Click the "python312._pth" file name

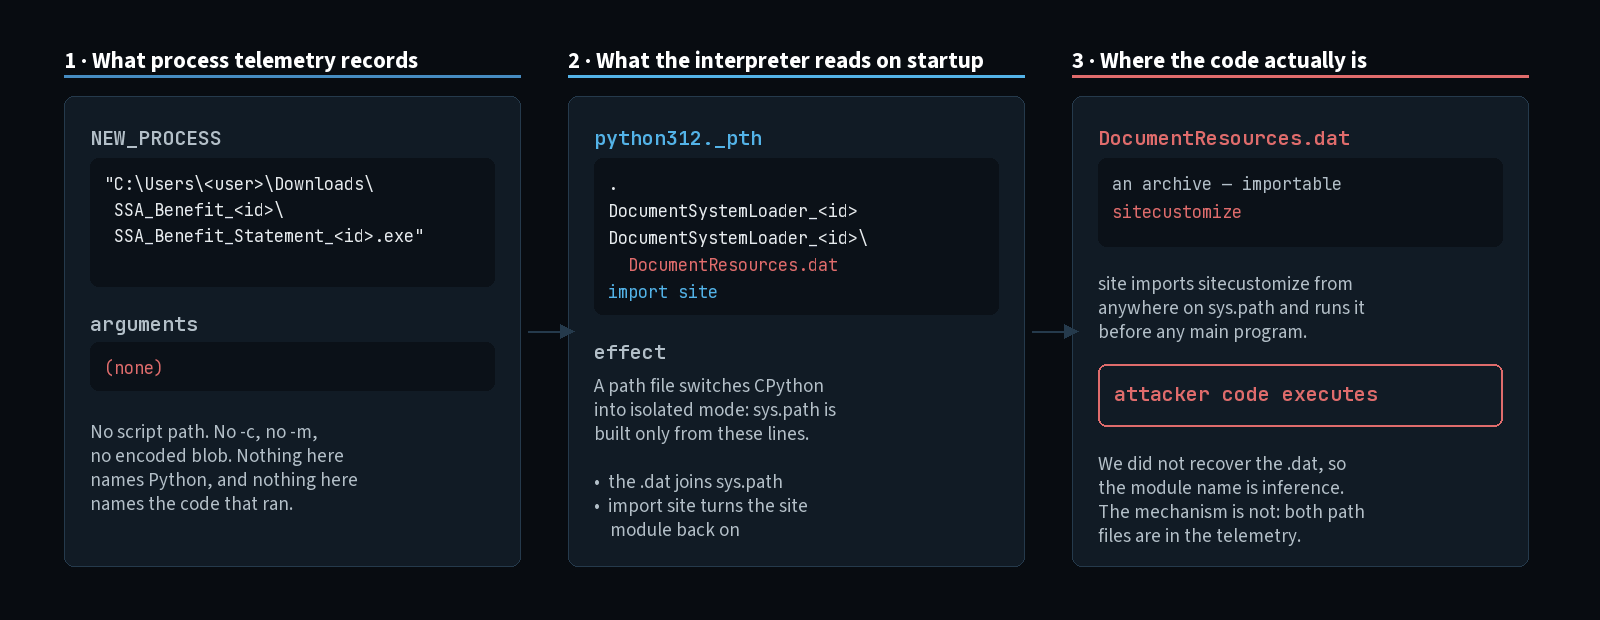pyautogui.click(x=678, y=139)
